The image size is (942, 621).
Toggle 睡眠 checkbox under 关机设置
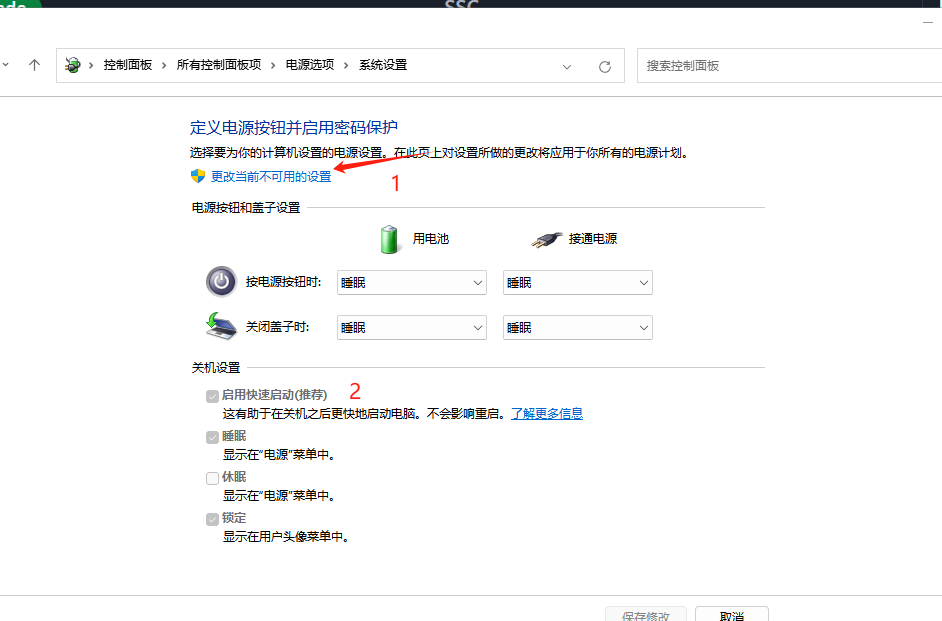pos(212,437)
